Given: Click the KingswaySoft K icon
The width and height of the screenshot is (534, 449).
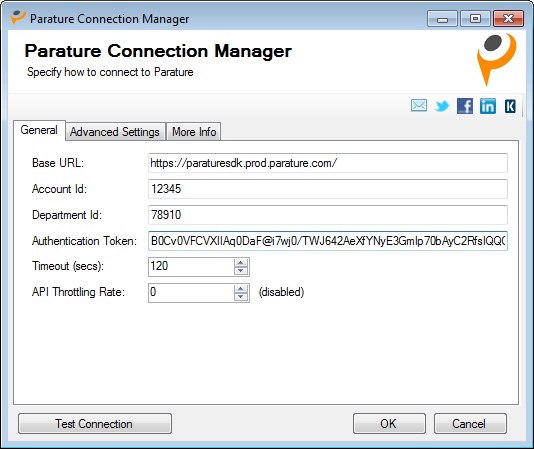Looking at the screenshot, I should tap(510, 106).
